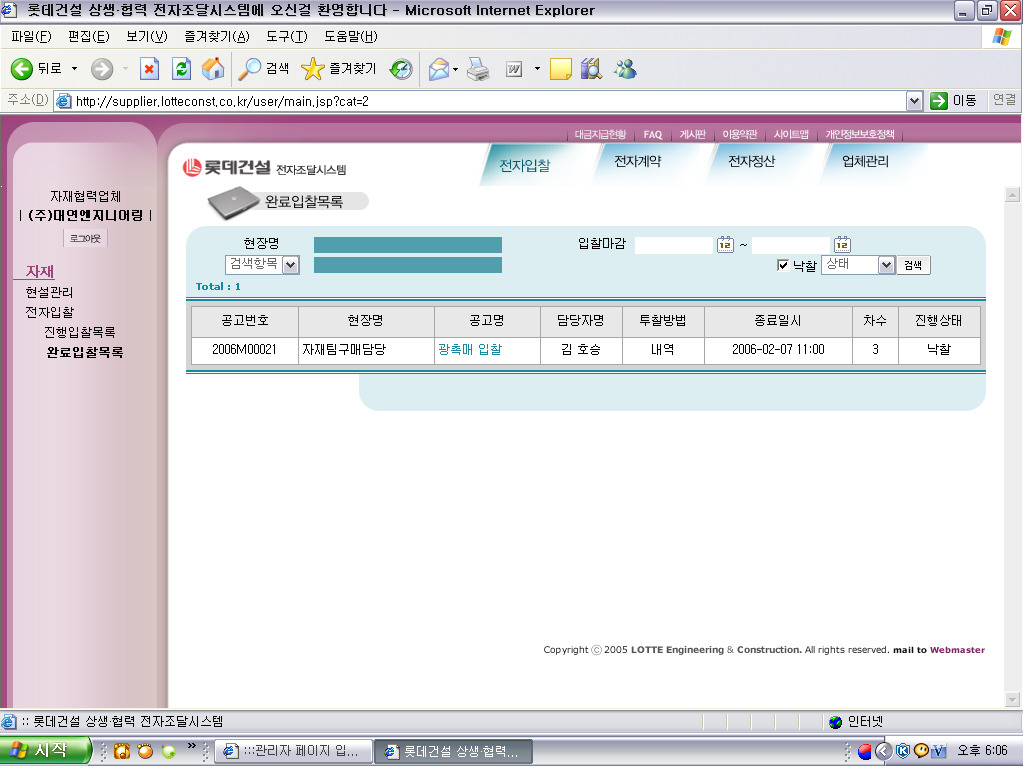Click the Webmaster mail link

pyautogui.click(x=957, y=650)
